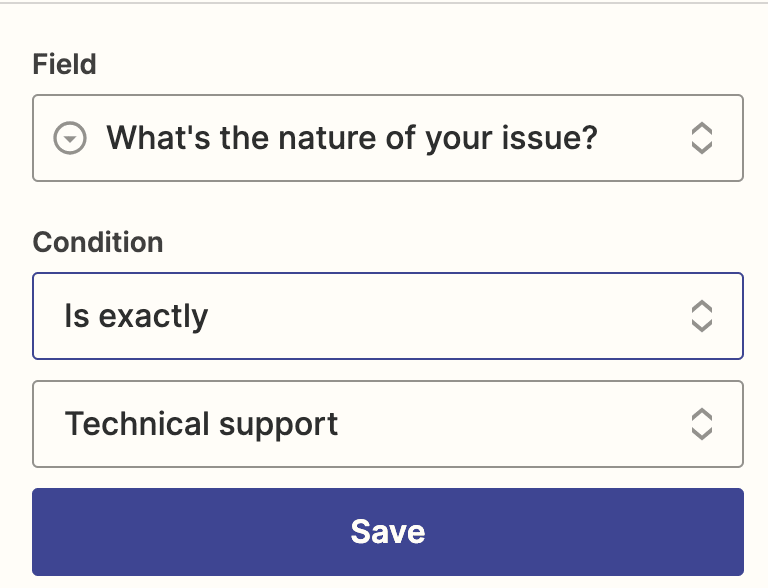This screenshot has height=588, width=768.
Task: Save the filter condition
Action: 388,532
